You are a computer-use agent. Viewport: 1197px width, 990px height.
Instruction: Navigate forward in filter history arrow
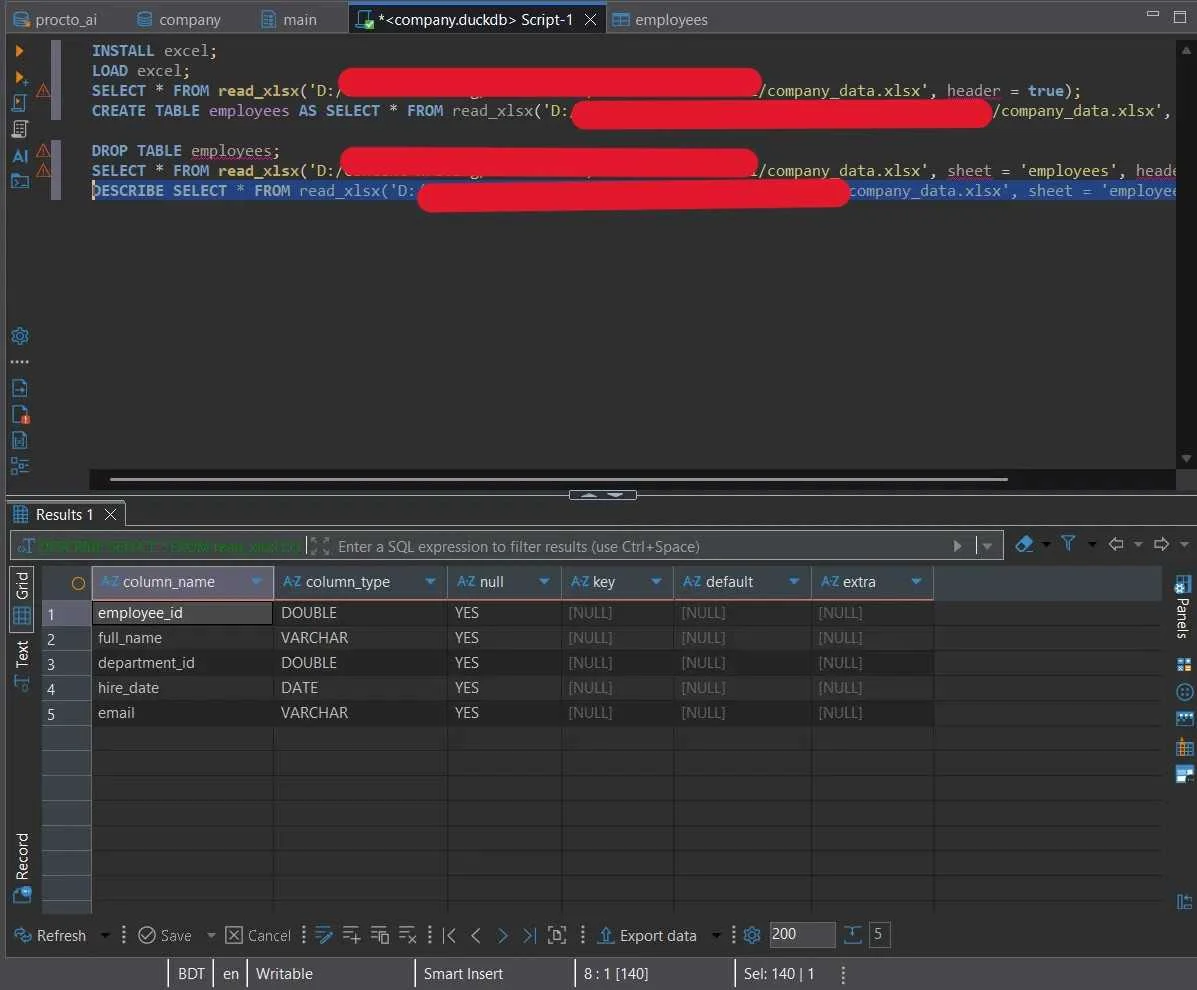point(1161,544)
